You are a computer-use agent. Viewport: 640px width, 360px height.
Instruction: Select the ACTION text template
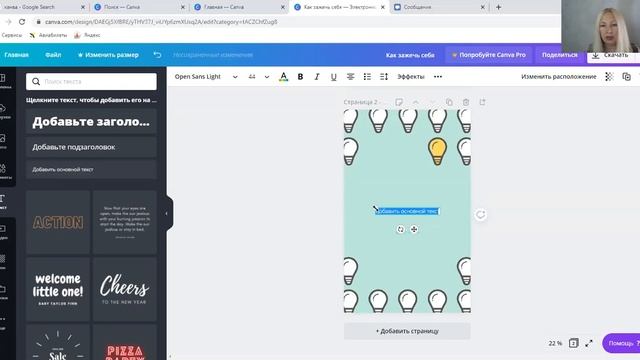click(58, 222)
